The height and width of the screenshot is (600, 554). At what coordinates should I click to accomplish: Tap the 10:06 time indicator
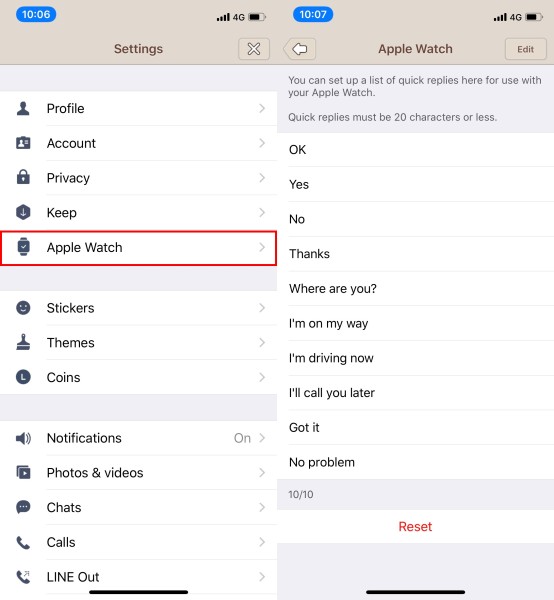[x=36, y=15]
